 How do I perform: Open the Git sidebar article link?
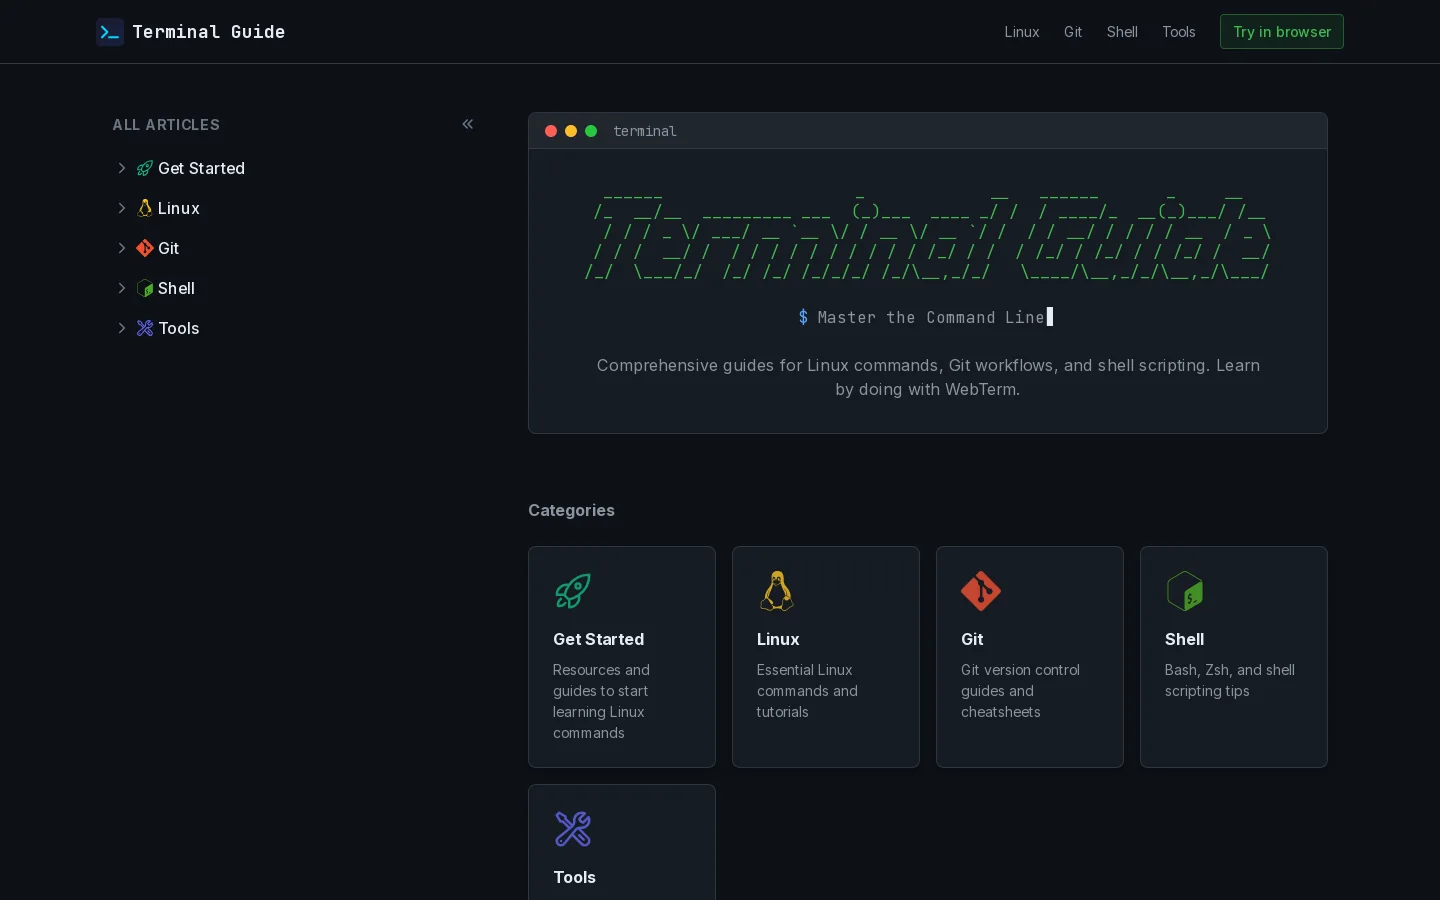[169, 248]
